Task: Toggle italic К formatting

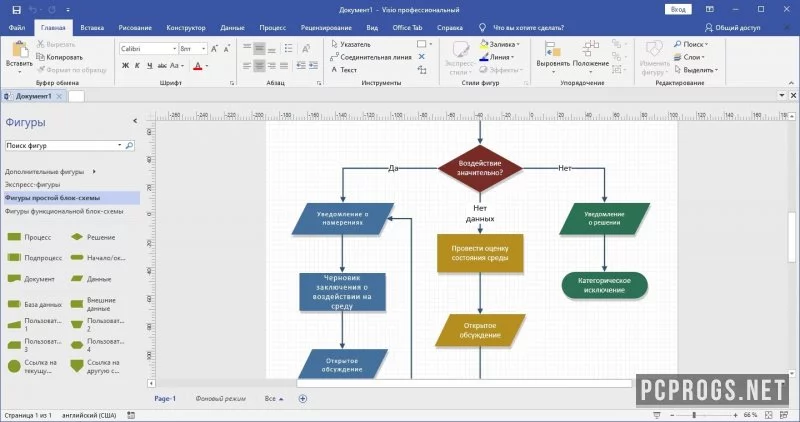Action: tap(137, 66)
